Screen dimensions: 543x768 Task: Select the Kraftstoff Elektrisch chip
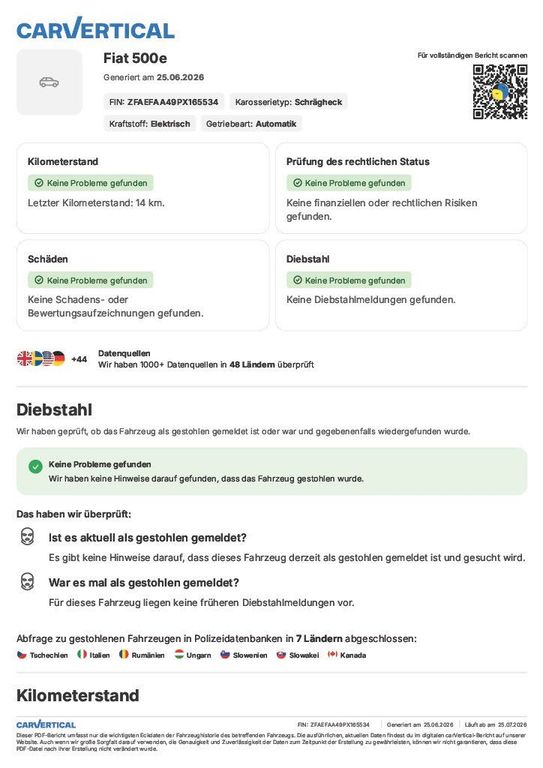tap(149, 123)
